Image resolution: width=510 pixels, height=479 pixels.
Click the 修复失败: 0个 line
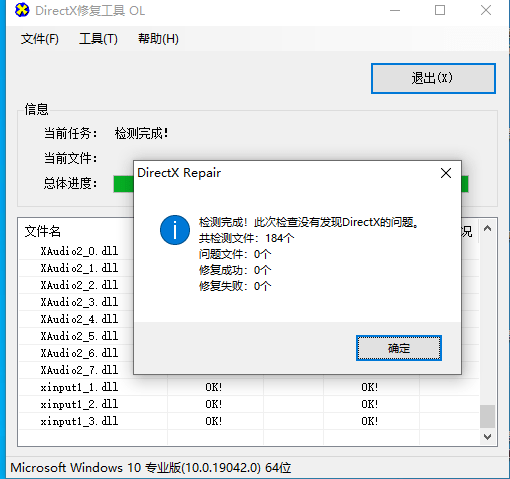[x=235, y=286]
